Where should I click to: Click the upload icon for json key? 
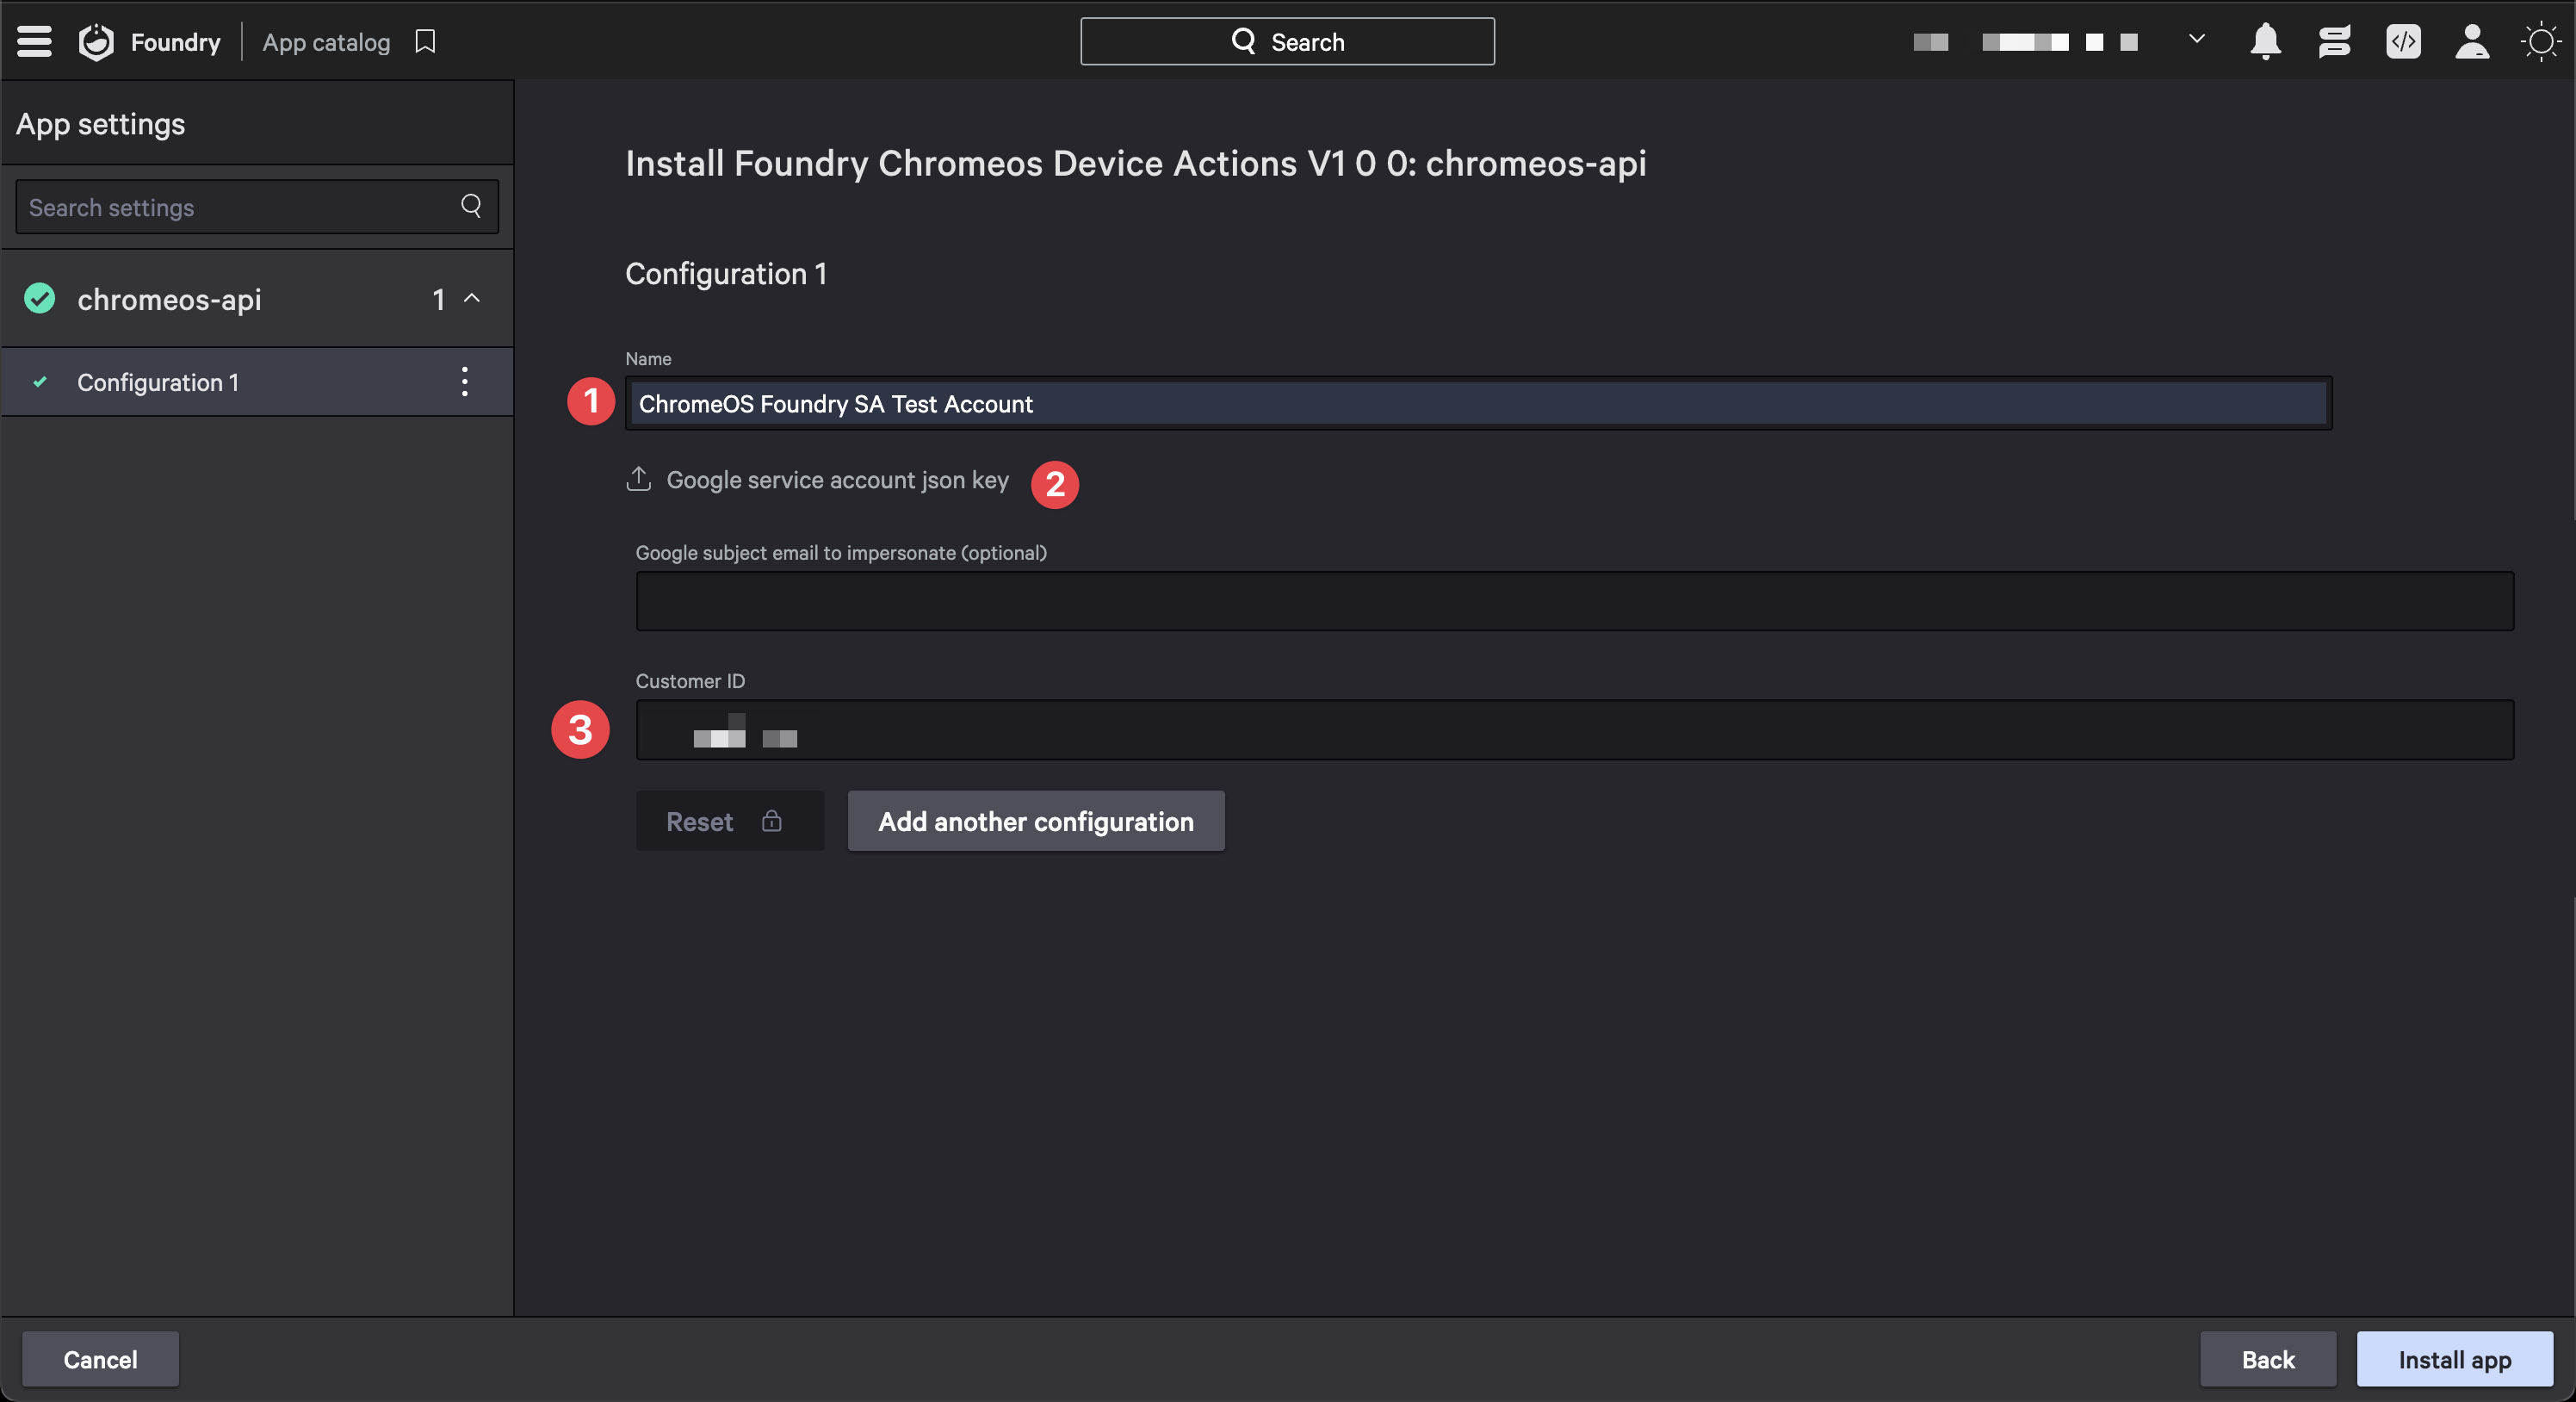(x=639, y=479)
